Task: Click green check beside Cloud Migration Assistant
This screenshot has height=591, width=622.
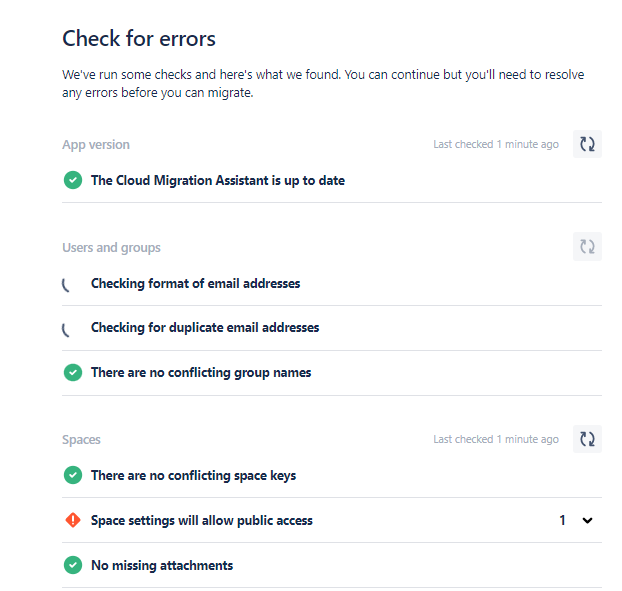Action: 73,180
